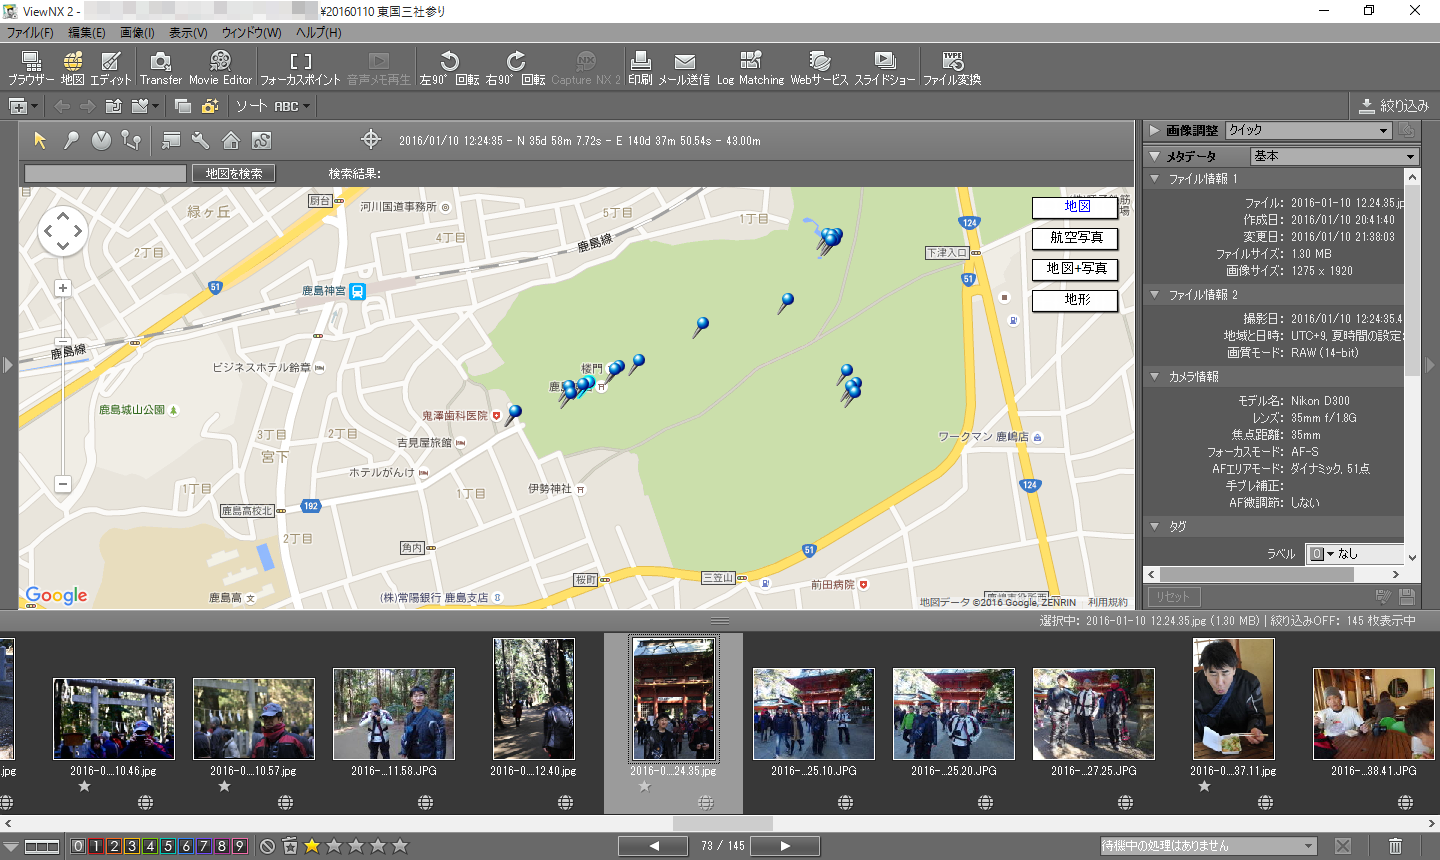Select color label 0
The image size is (1440, 860).
(78, 846)
